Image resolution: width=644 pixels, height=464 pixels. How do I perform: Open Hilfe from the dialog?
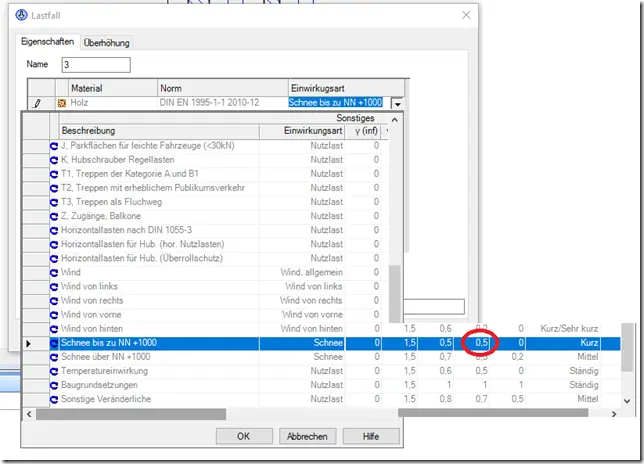(x=371, y=436)
